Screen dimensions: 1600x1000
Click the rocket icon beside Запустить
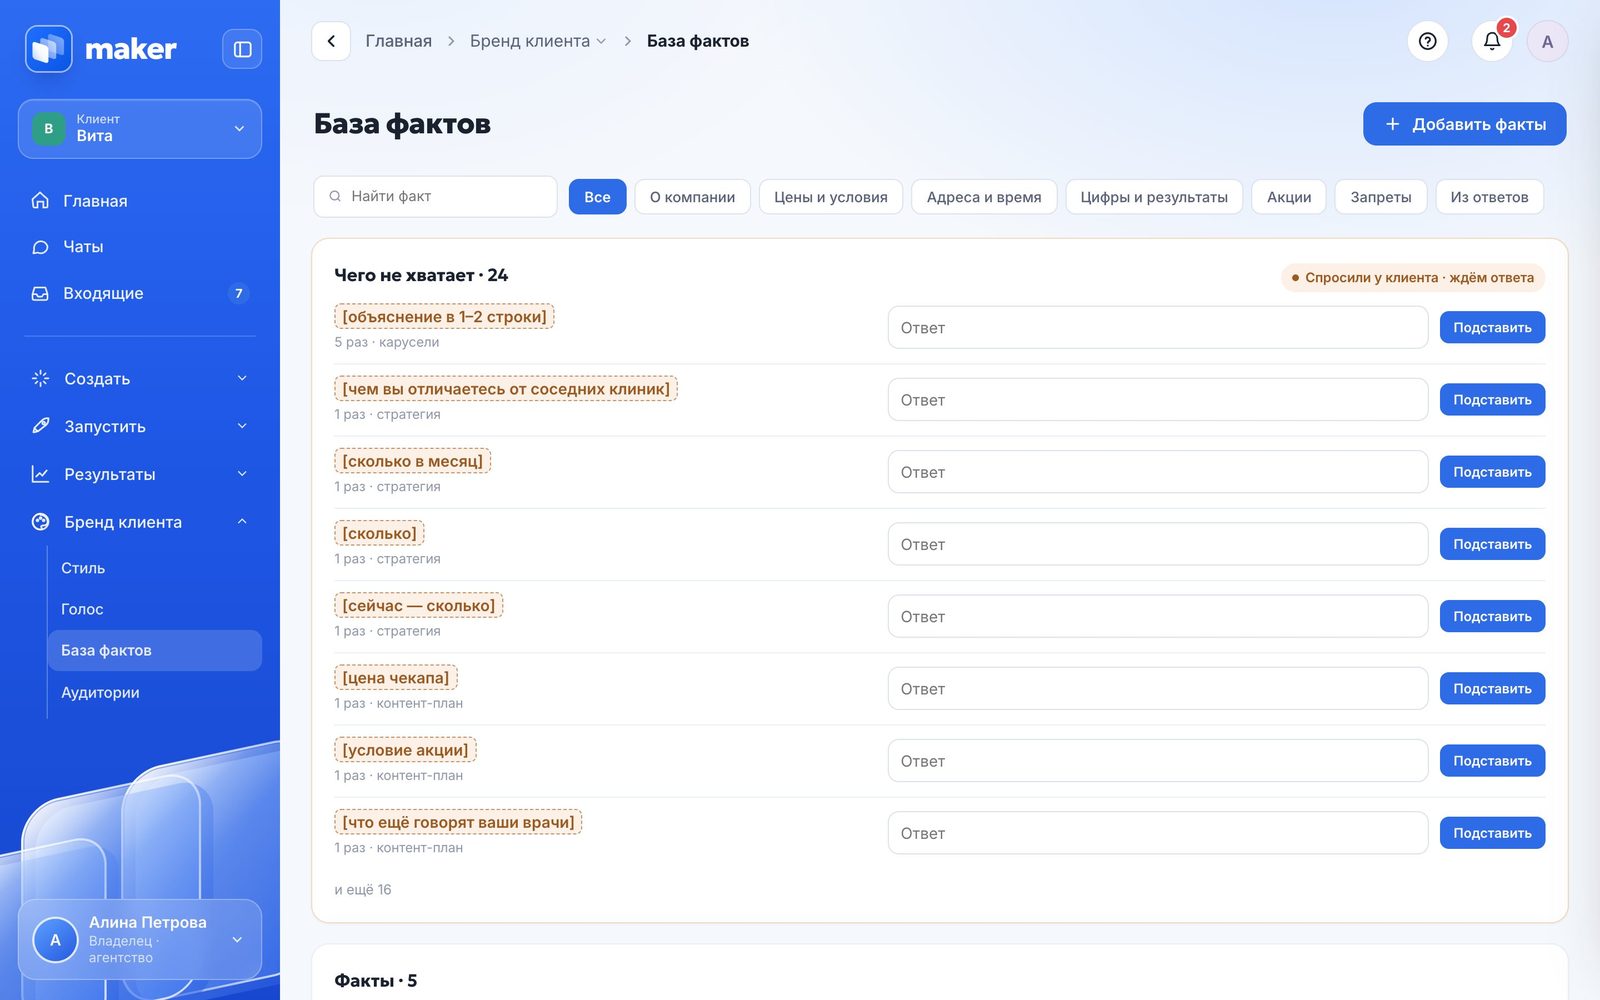click(x=40, y=426)
